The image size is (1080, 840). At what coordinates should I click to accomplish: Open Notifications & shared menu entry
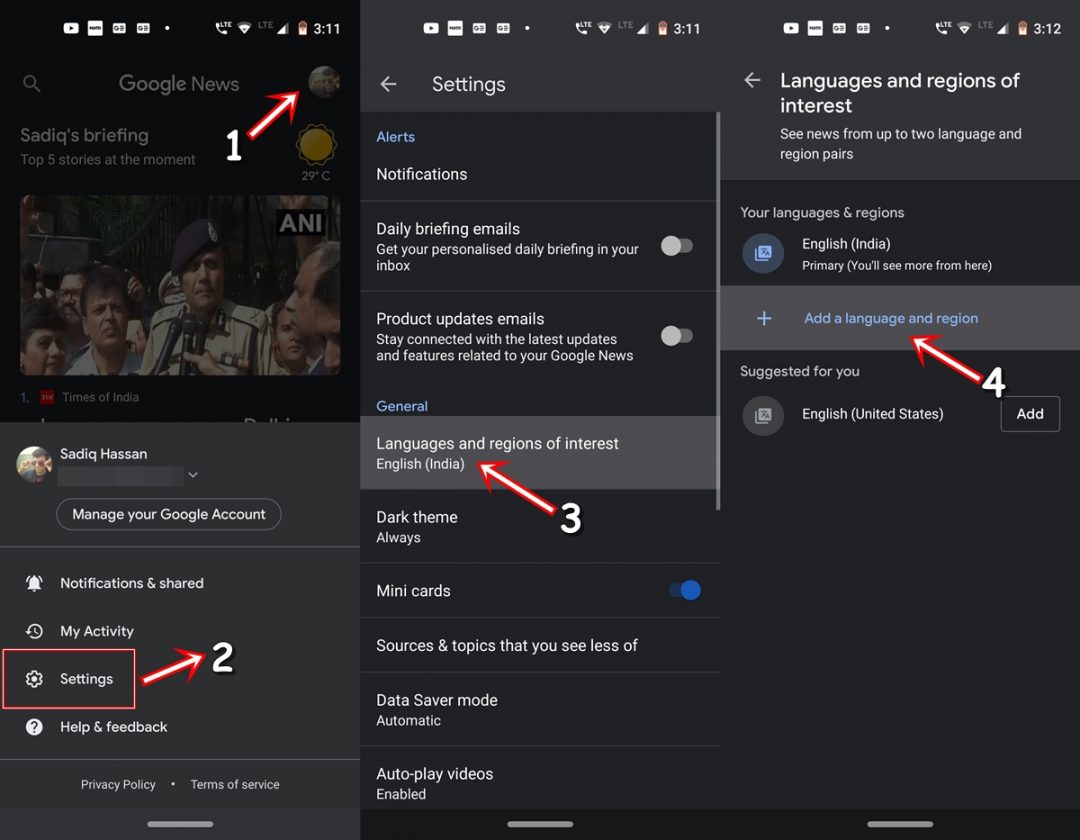180,583
